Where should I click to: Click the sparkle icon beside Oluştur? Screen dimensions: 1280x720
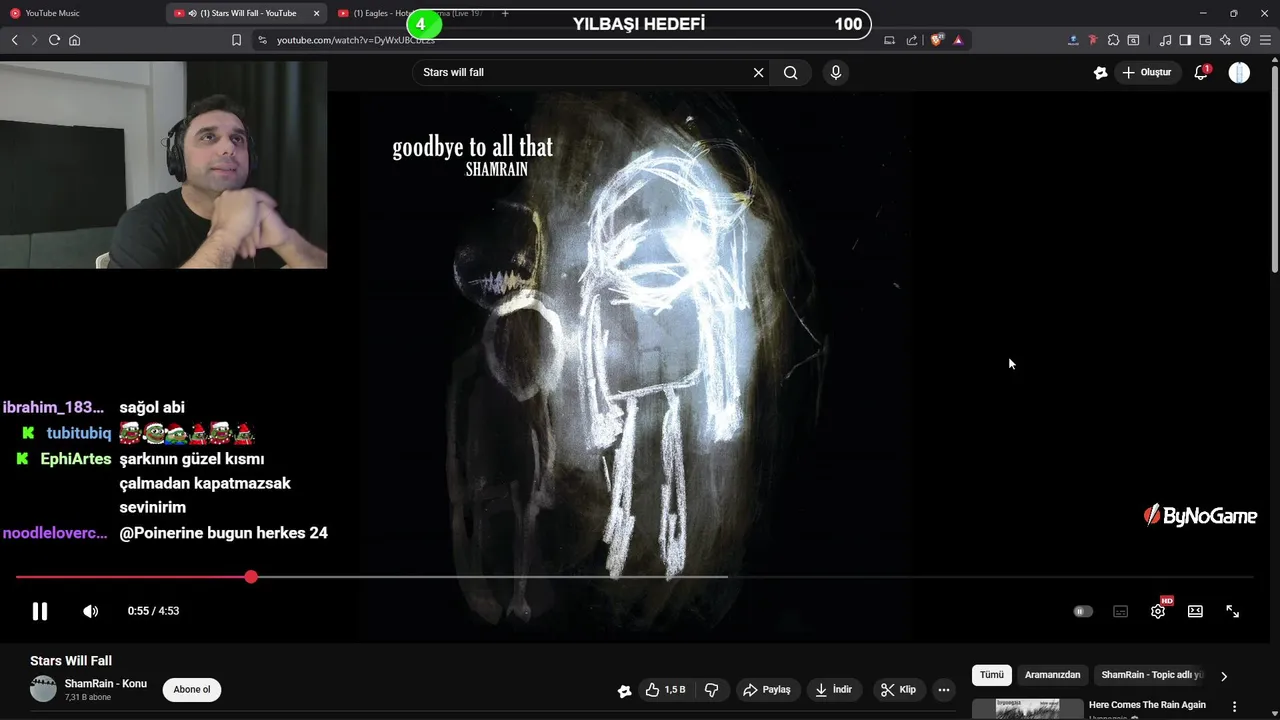click(x=1101, y=72)
